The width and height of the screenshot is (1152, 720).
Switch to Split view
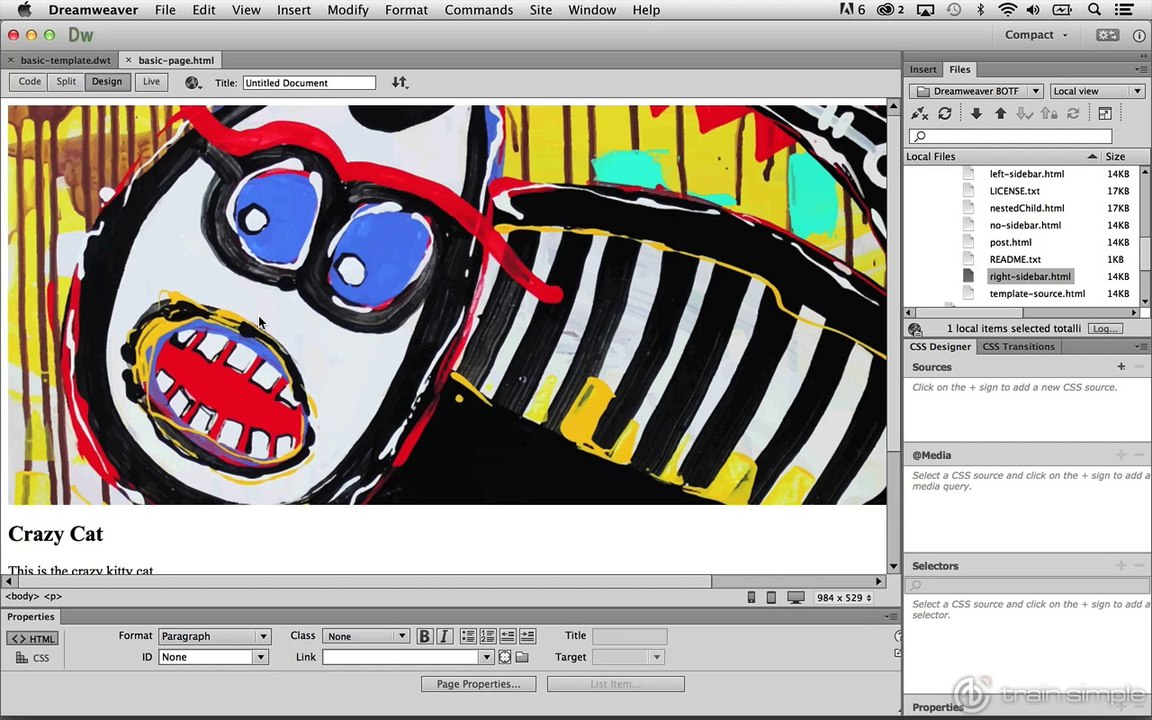(66, 82)
